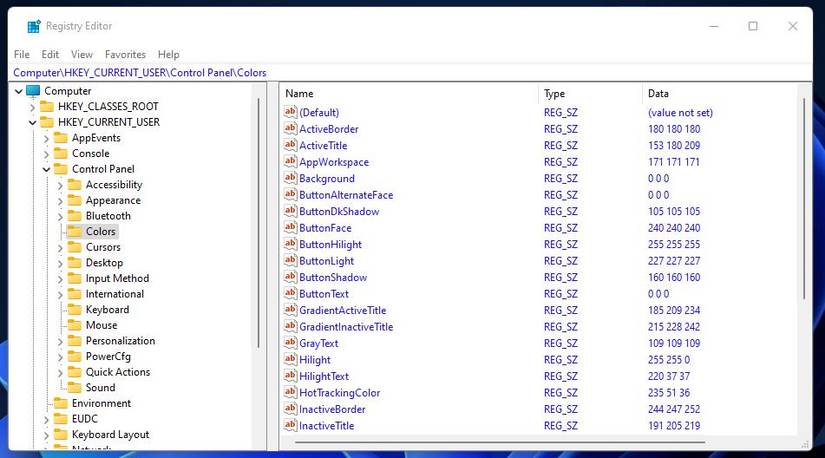The width and height of the screenshot is (825, 458).
Task: Select the string icon beside HotTrackingColor
Action: click(290, 392)
